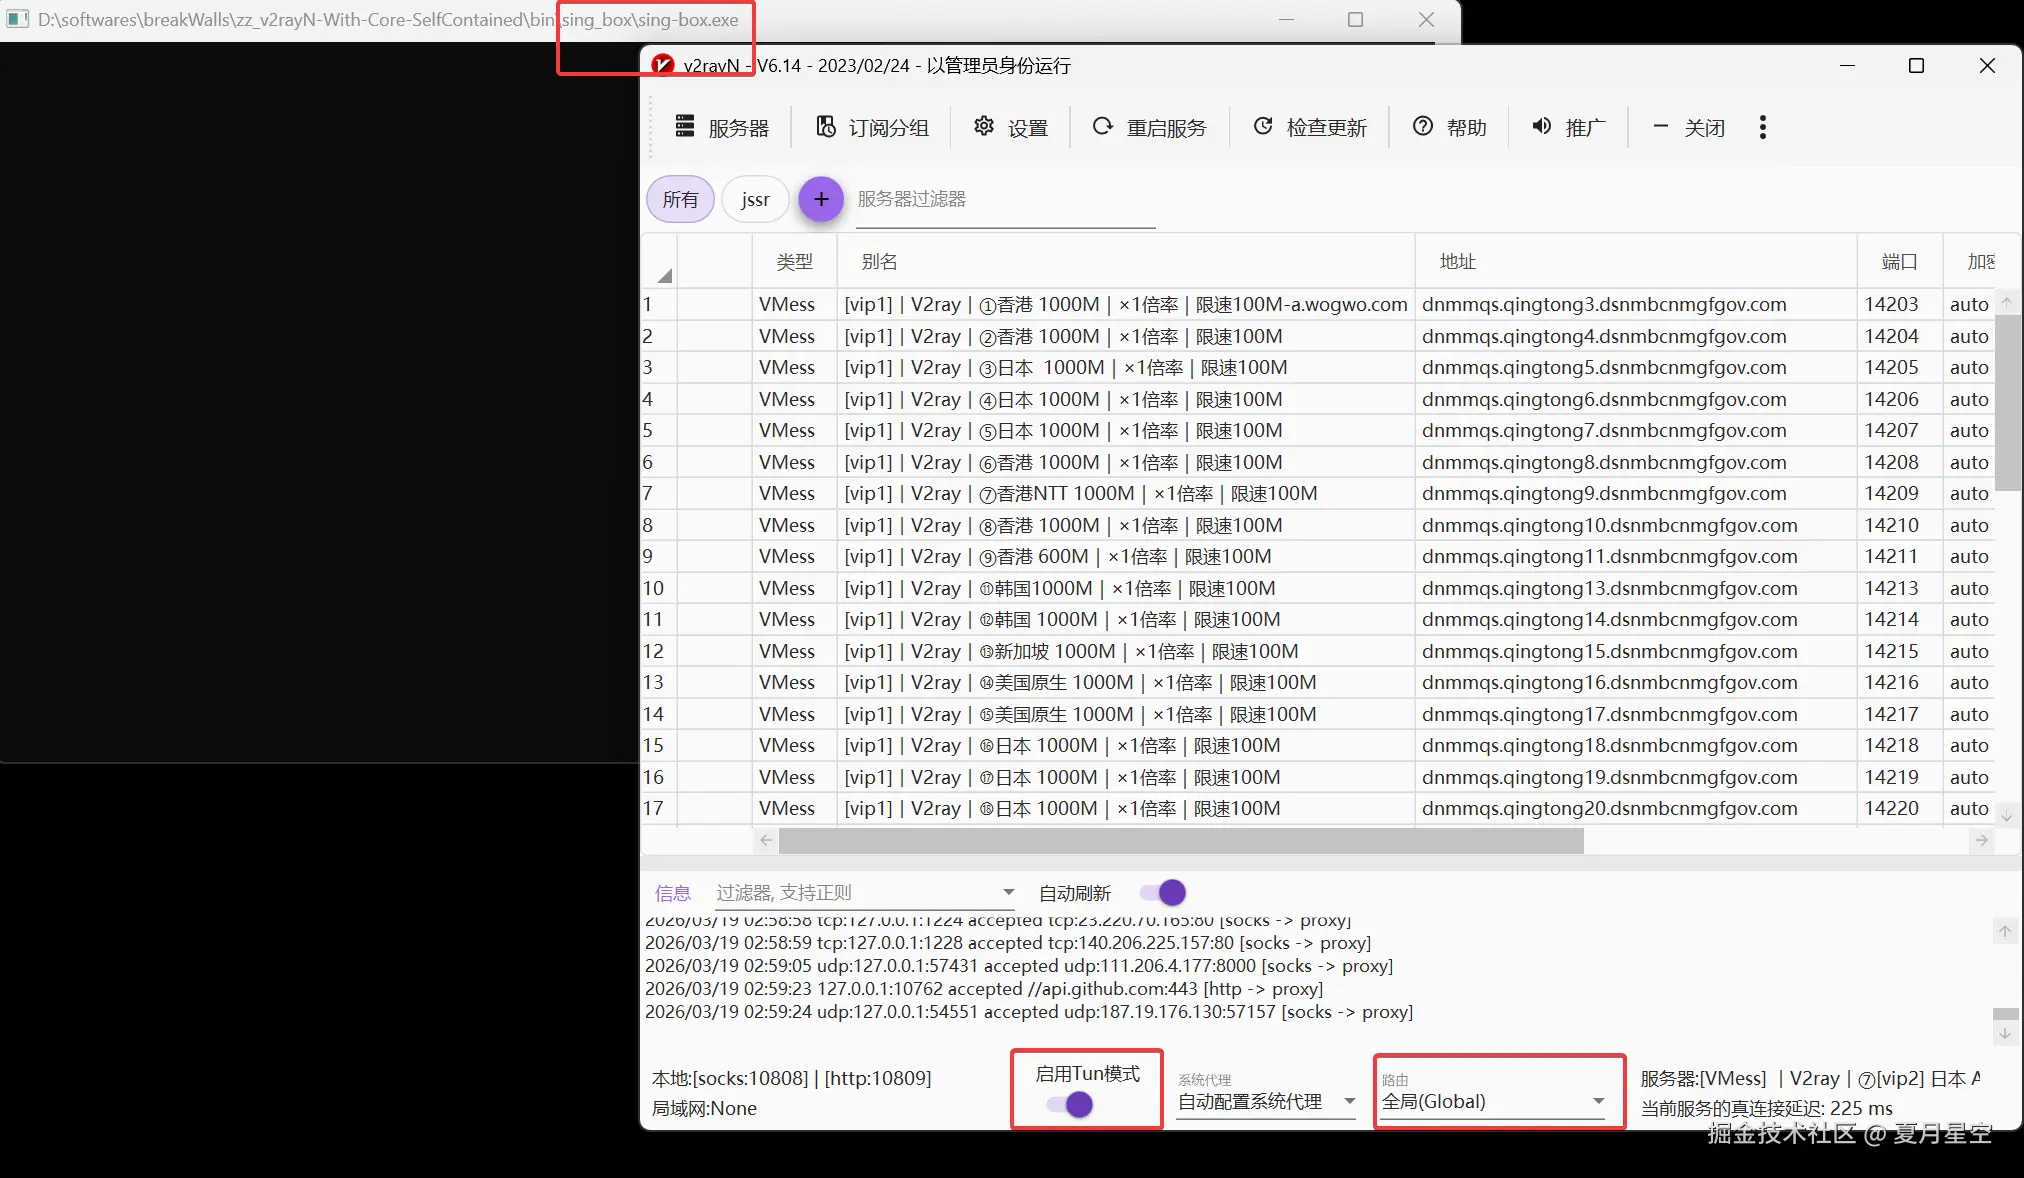The width and height of the screenshot is (2024, 1178).
Task: Click the horizontal scrollbar of server list
Action: click(1180, 841)
